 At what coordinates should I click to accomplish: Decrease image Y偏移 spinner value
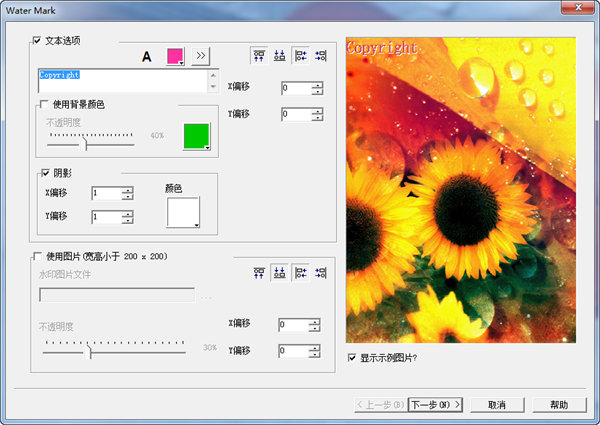[315, 354]
